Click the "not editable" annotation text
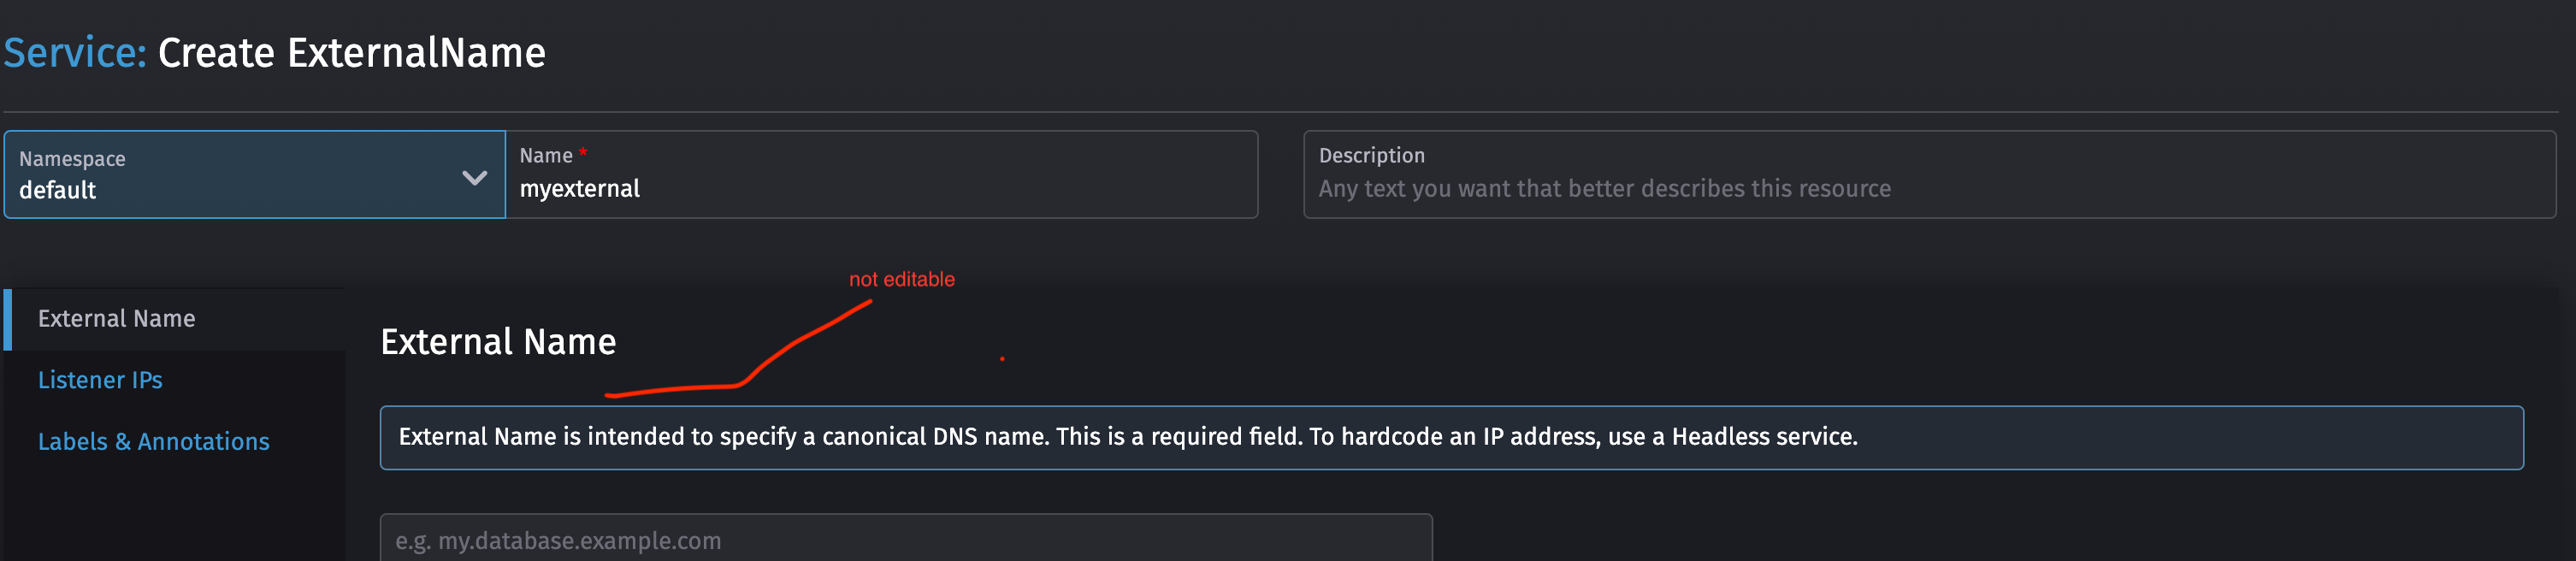2576x561 pixels. 901,279
